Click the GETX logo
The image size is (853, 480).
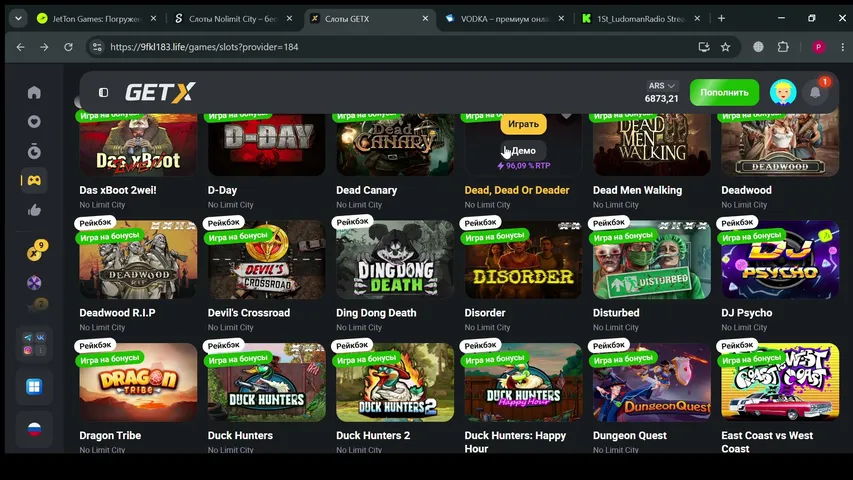click(160, 93)
